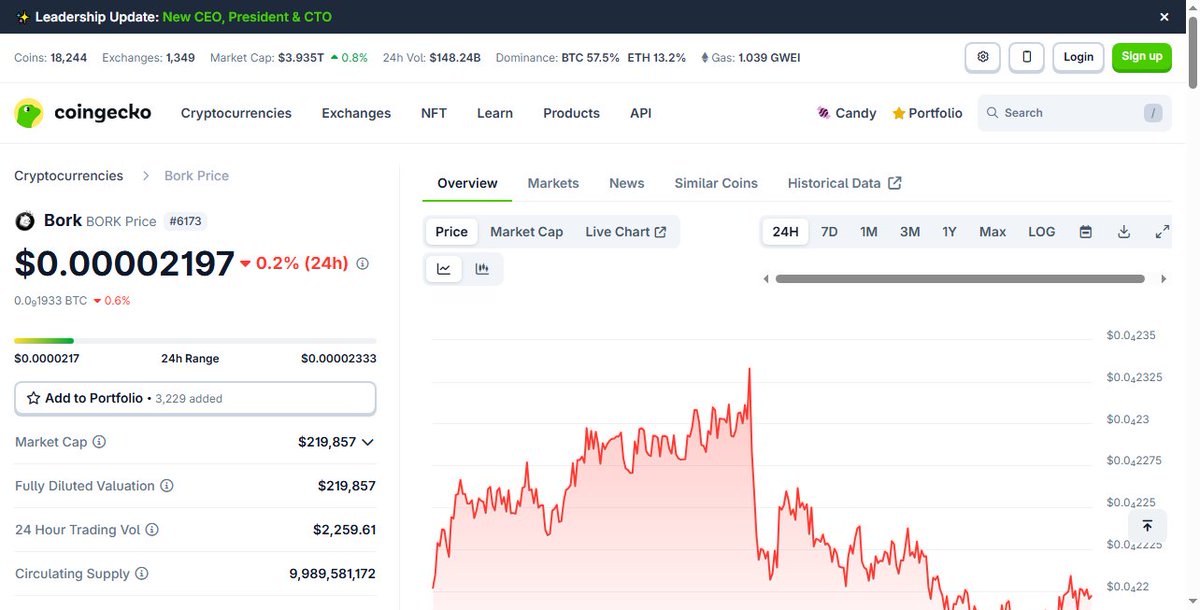Screen dimensions: 1200x610
Task: Go to CoinGecko home via logo
Action: 83,113
